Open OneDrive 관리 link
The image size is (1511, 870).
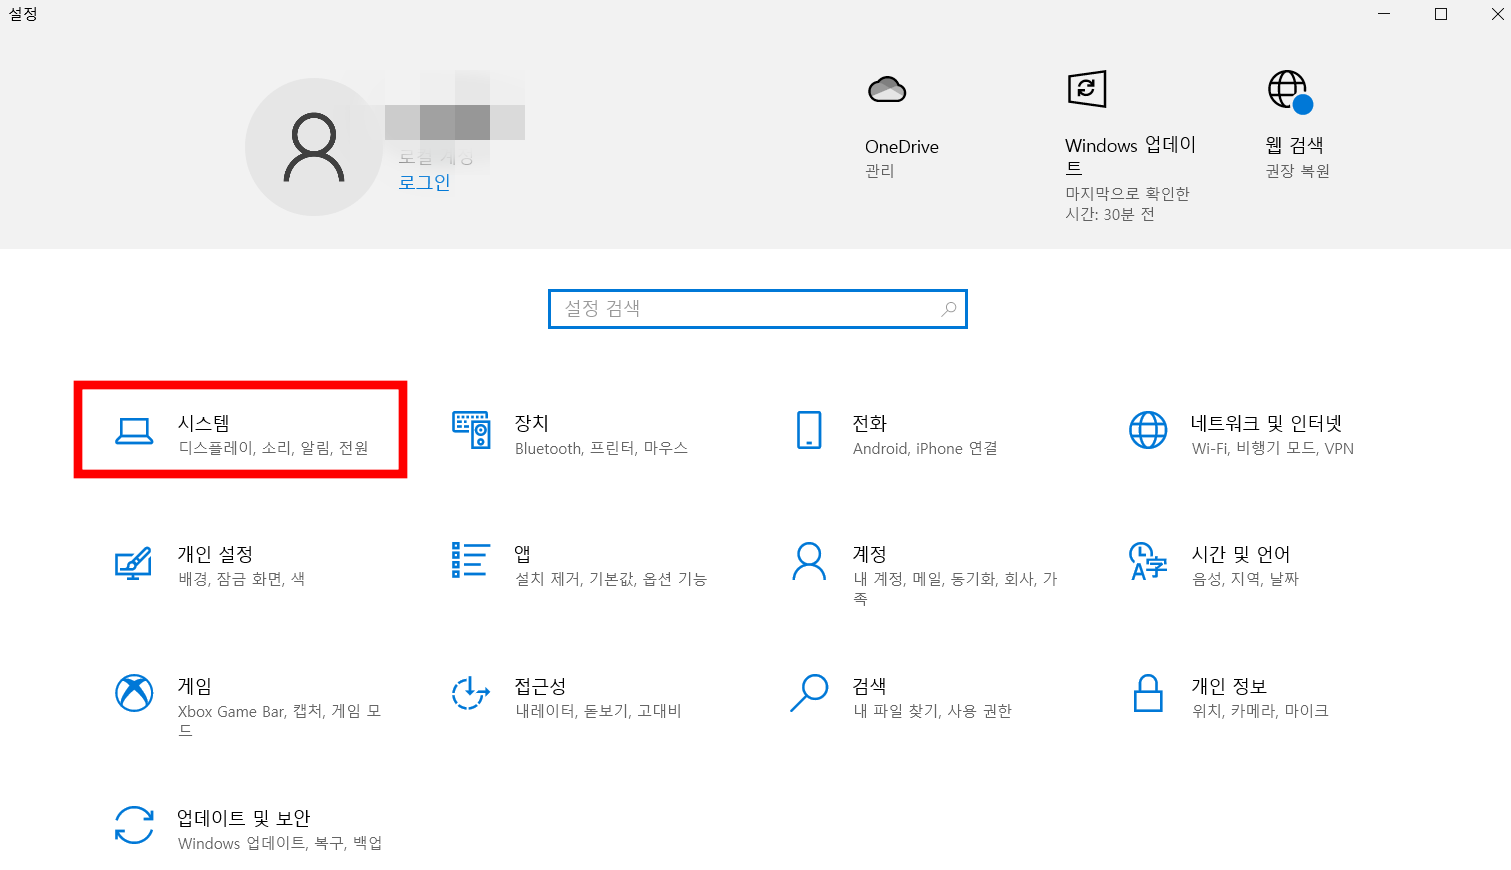click(x=880, y=171)
